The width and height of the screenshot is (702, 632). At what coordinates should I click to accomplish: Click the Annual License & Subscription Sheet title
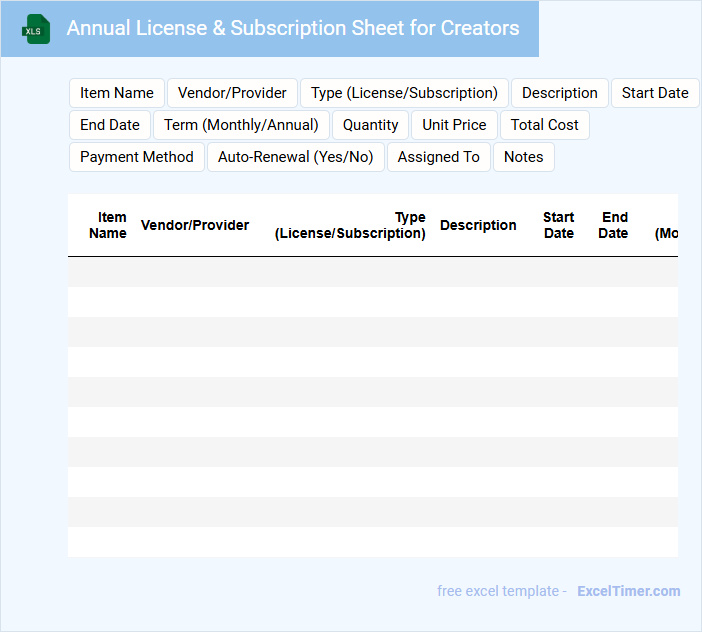(293, 28)
